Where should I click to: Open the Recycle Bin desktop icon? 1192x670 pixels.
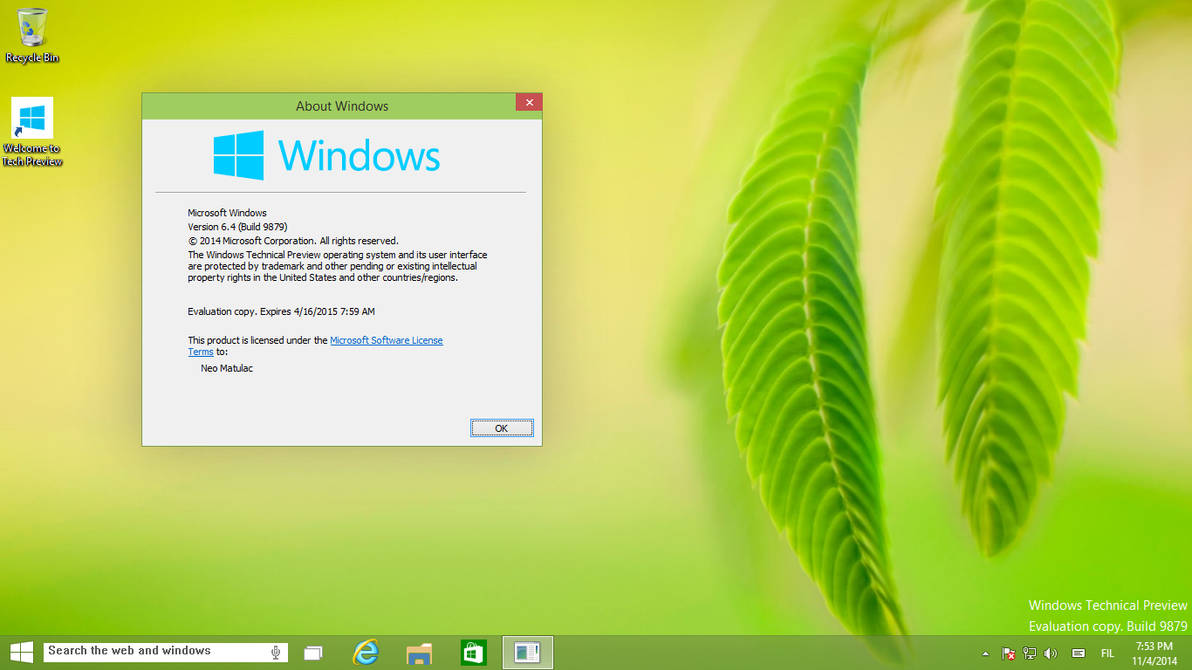[31, 36]
